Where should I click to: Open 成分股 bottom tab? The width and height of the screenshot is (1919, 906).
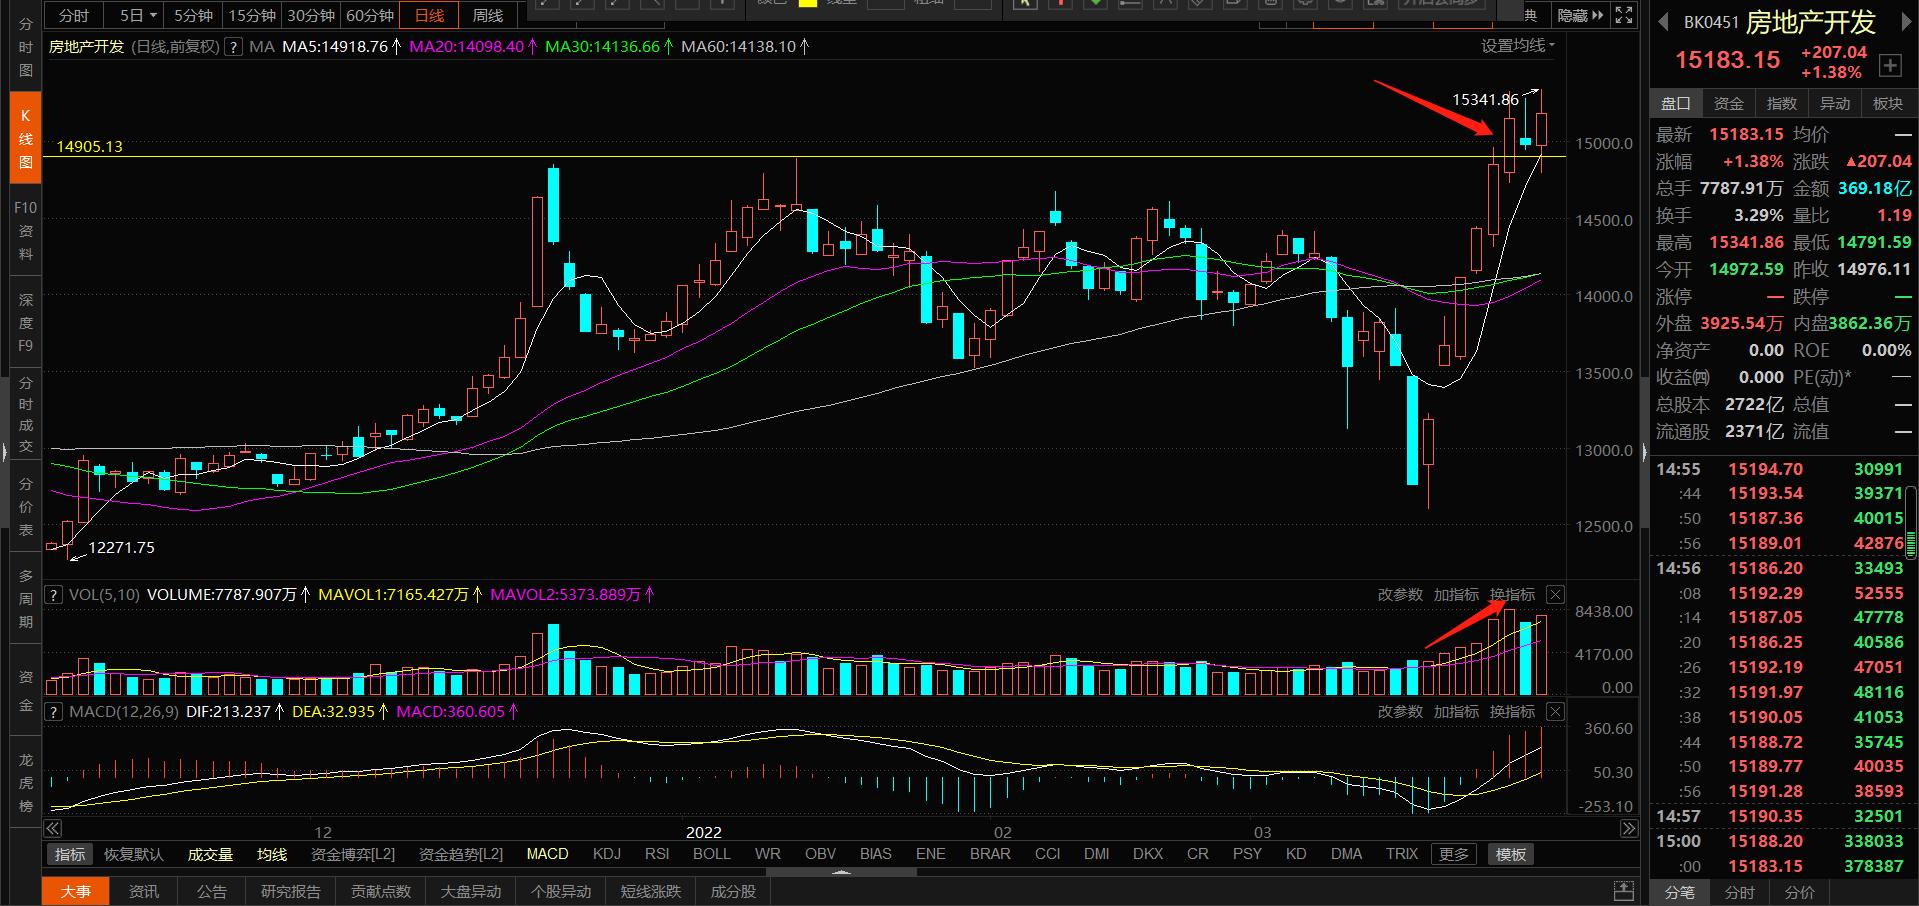[733, 891]
